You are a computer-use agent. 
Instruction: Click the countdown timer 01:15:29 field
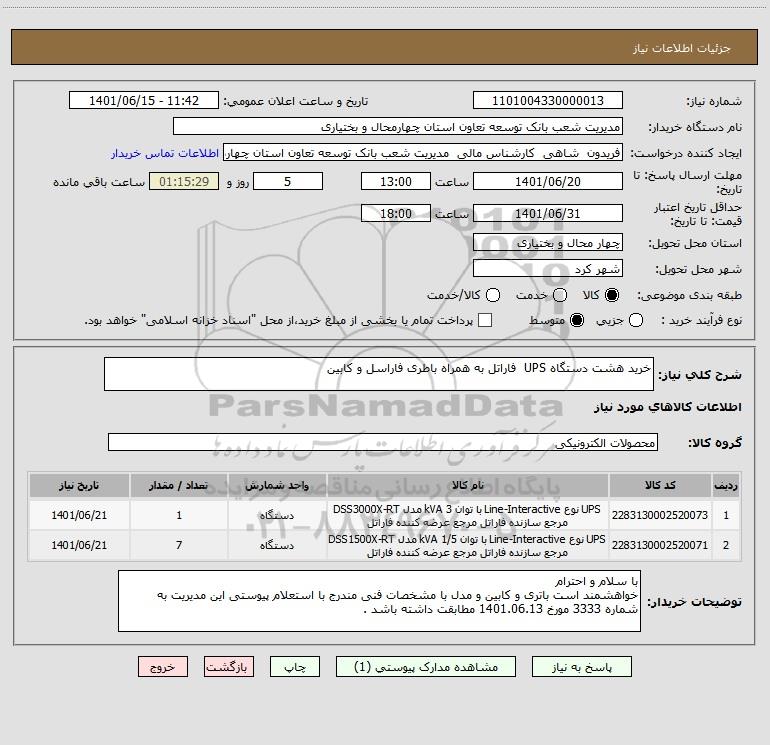[184, 181]
